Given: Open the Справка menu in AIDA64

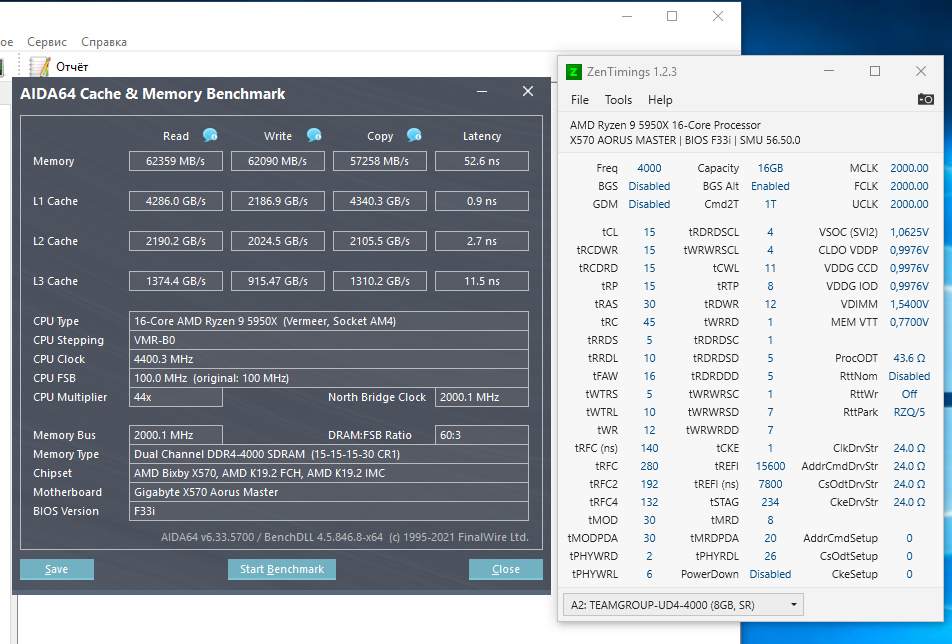Looking at the screenshot, I should (104, 42).
